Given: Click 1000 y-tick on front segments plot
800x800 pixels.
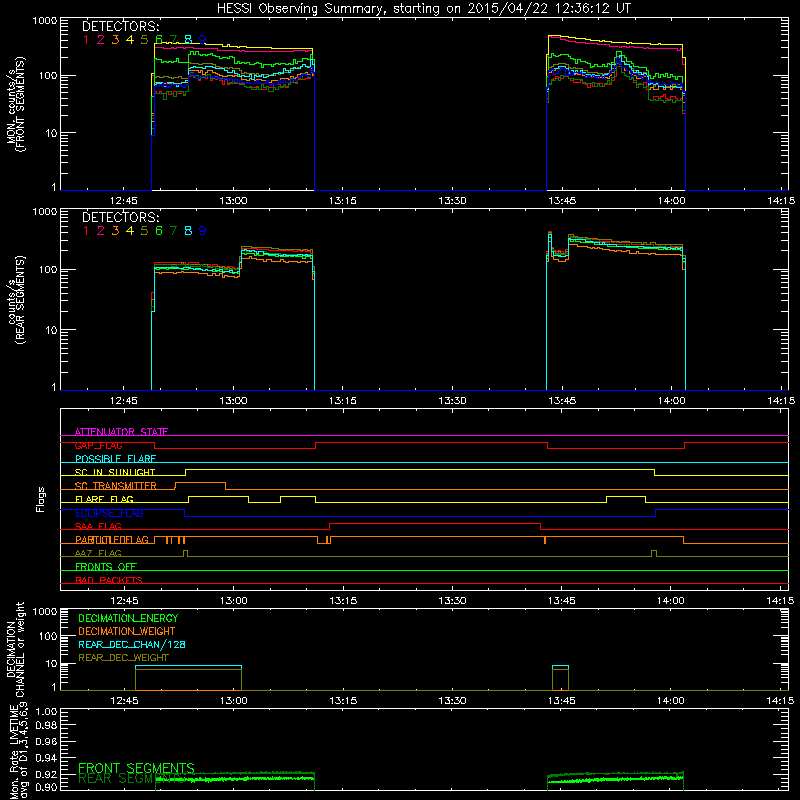Looking at the screenshot, I should coord(45,21).
